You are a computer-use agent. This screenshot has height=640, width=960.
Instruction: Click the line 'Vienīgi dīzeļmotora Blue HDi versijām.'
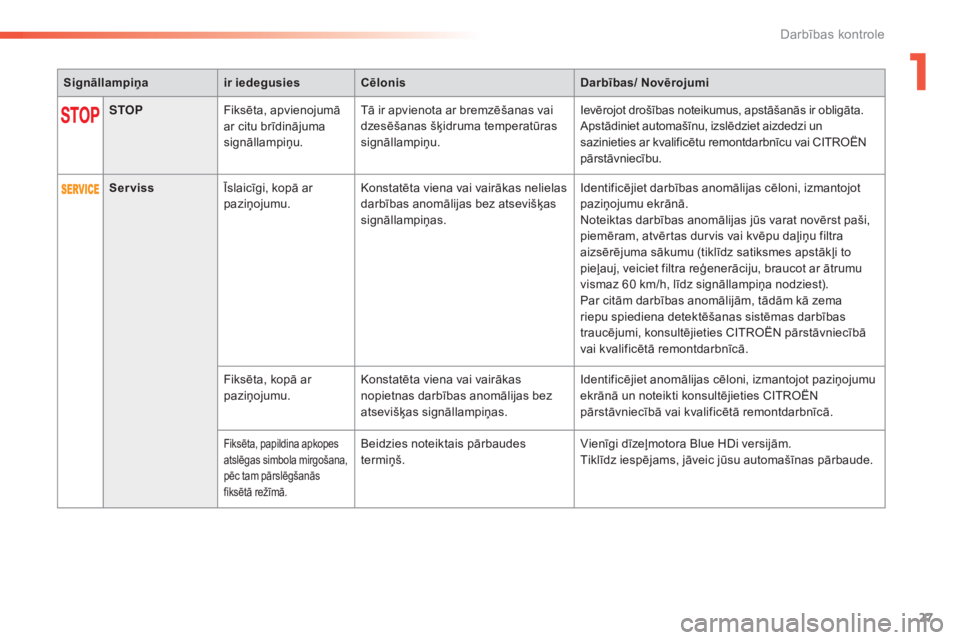[686, 443]
